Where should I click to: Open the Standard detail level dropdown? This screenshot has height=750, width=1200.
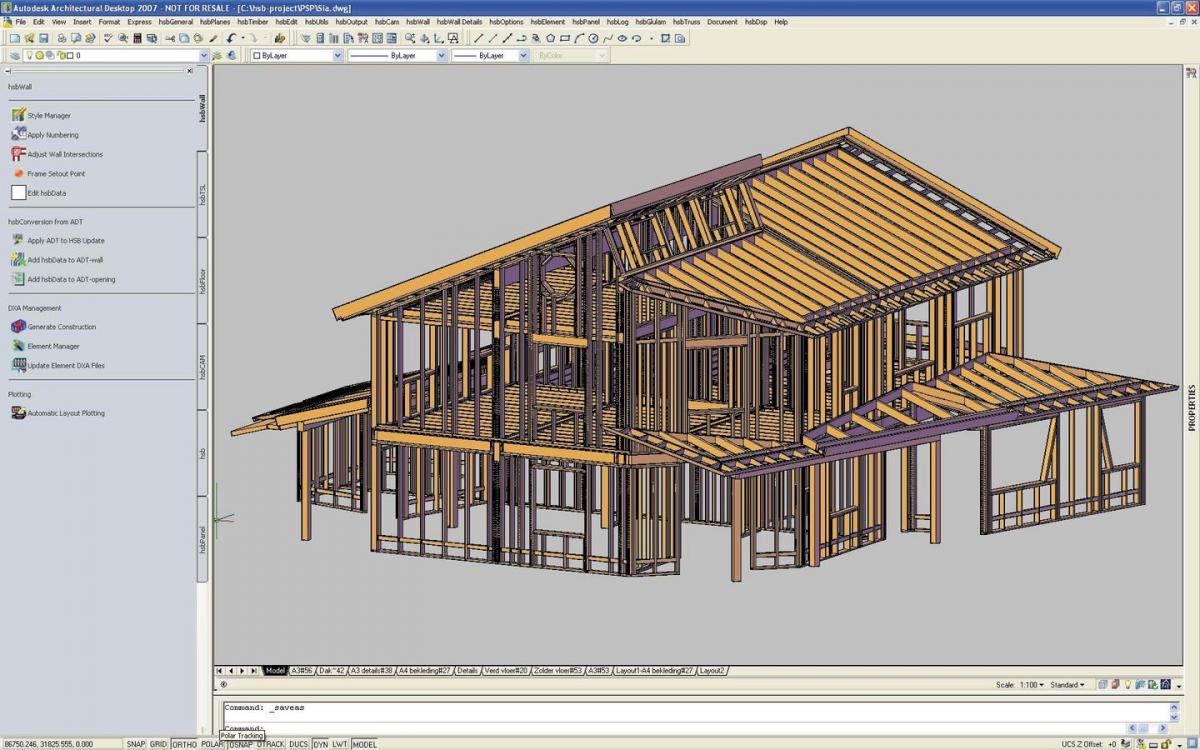[1068, 685]
